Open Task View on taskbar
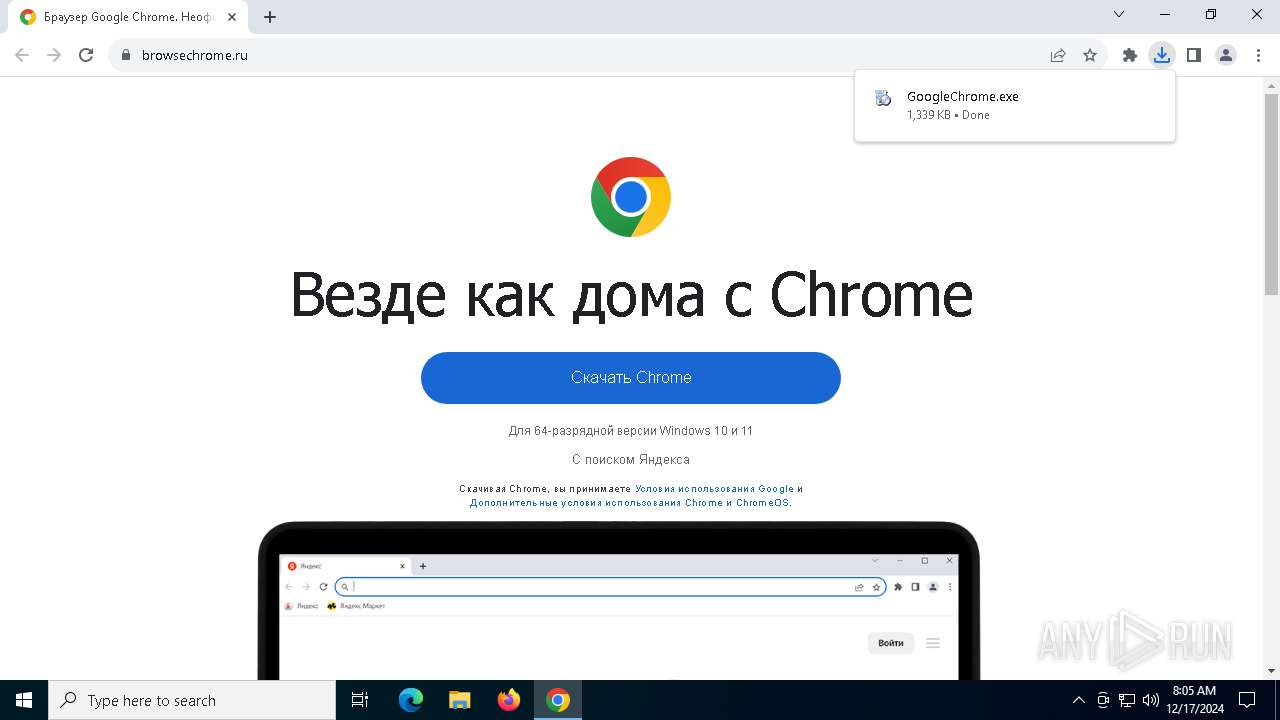Image resolution: width=1280 pixels, height=720 pixels. click(360, 700)
